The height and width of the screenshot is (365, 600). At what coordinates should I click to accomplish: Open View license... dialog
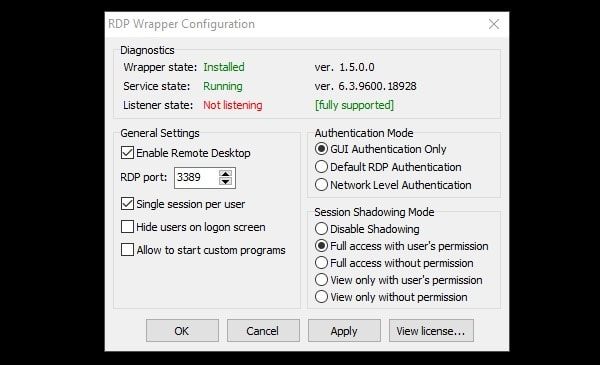431,331
